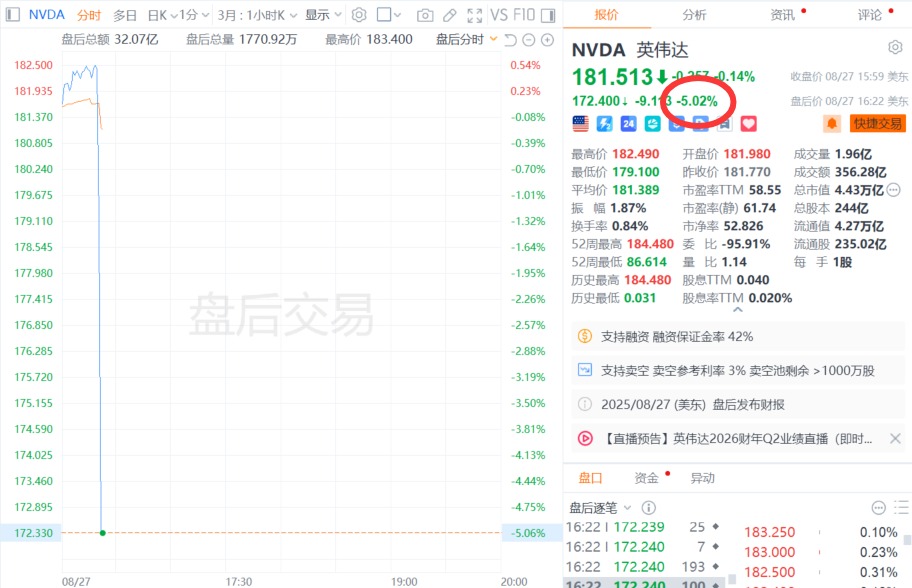Open the 显示 display dropdown
Viewport: 912px width, 588px height.
pos(323,15)
